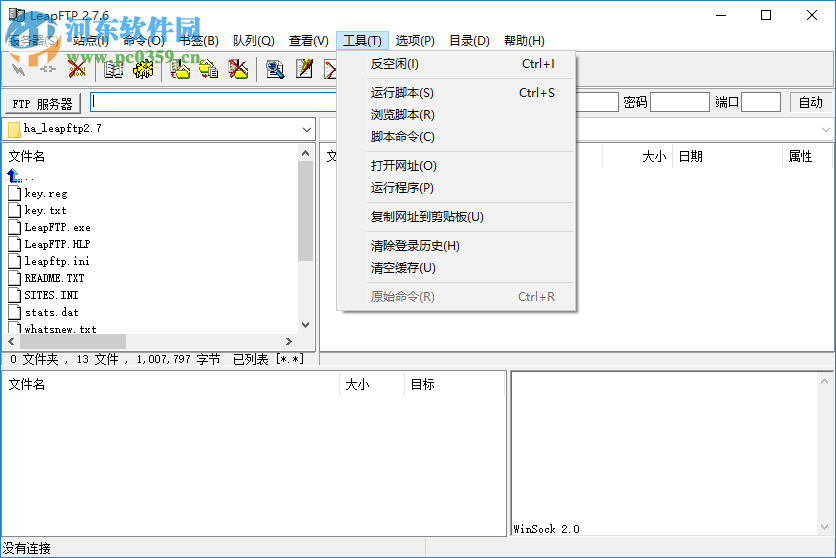
Task: Click the partially hidden script page icon
Action: [x=330, y=69]
